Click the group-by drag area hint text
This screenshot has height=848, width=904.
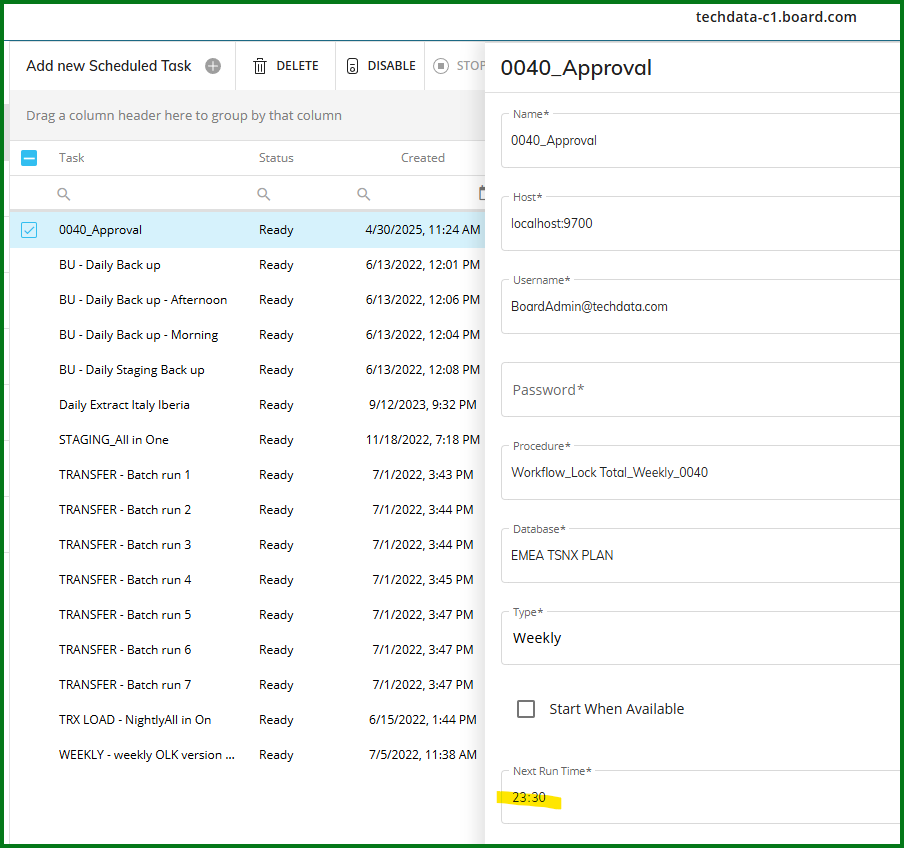(x=184, y=116)
